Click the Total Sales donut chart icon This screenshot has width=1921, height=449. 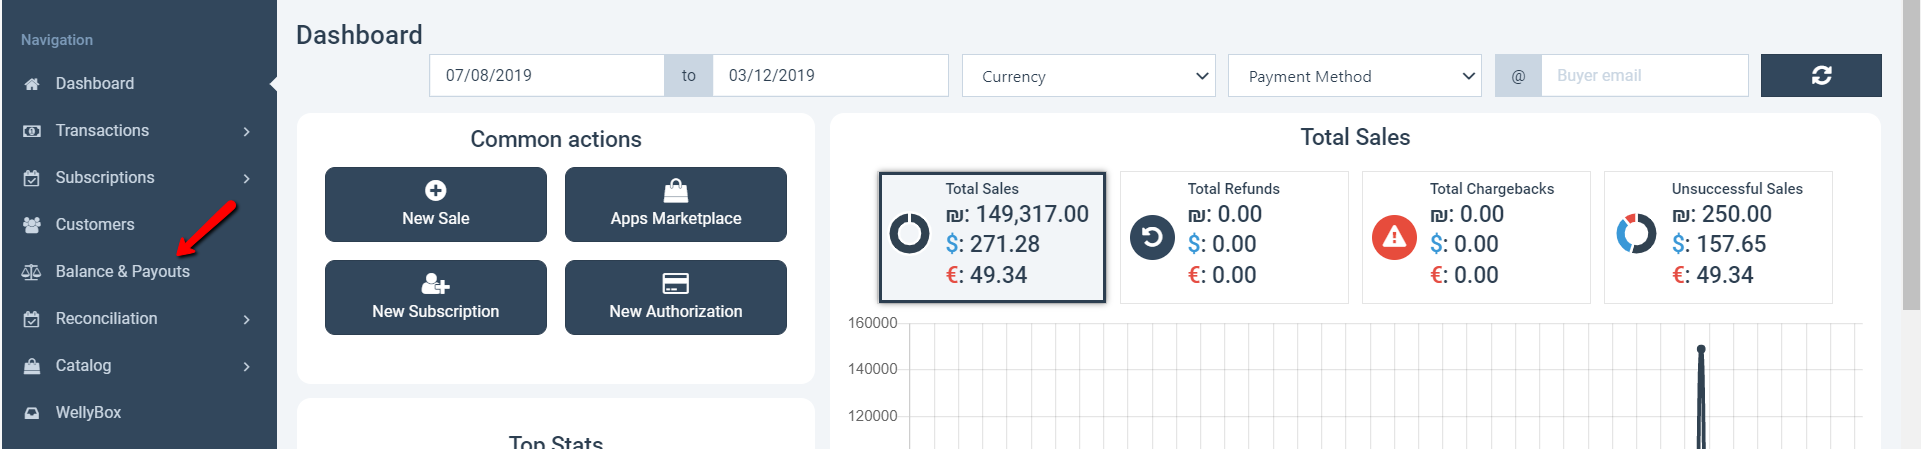pos(910,234)
